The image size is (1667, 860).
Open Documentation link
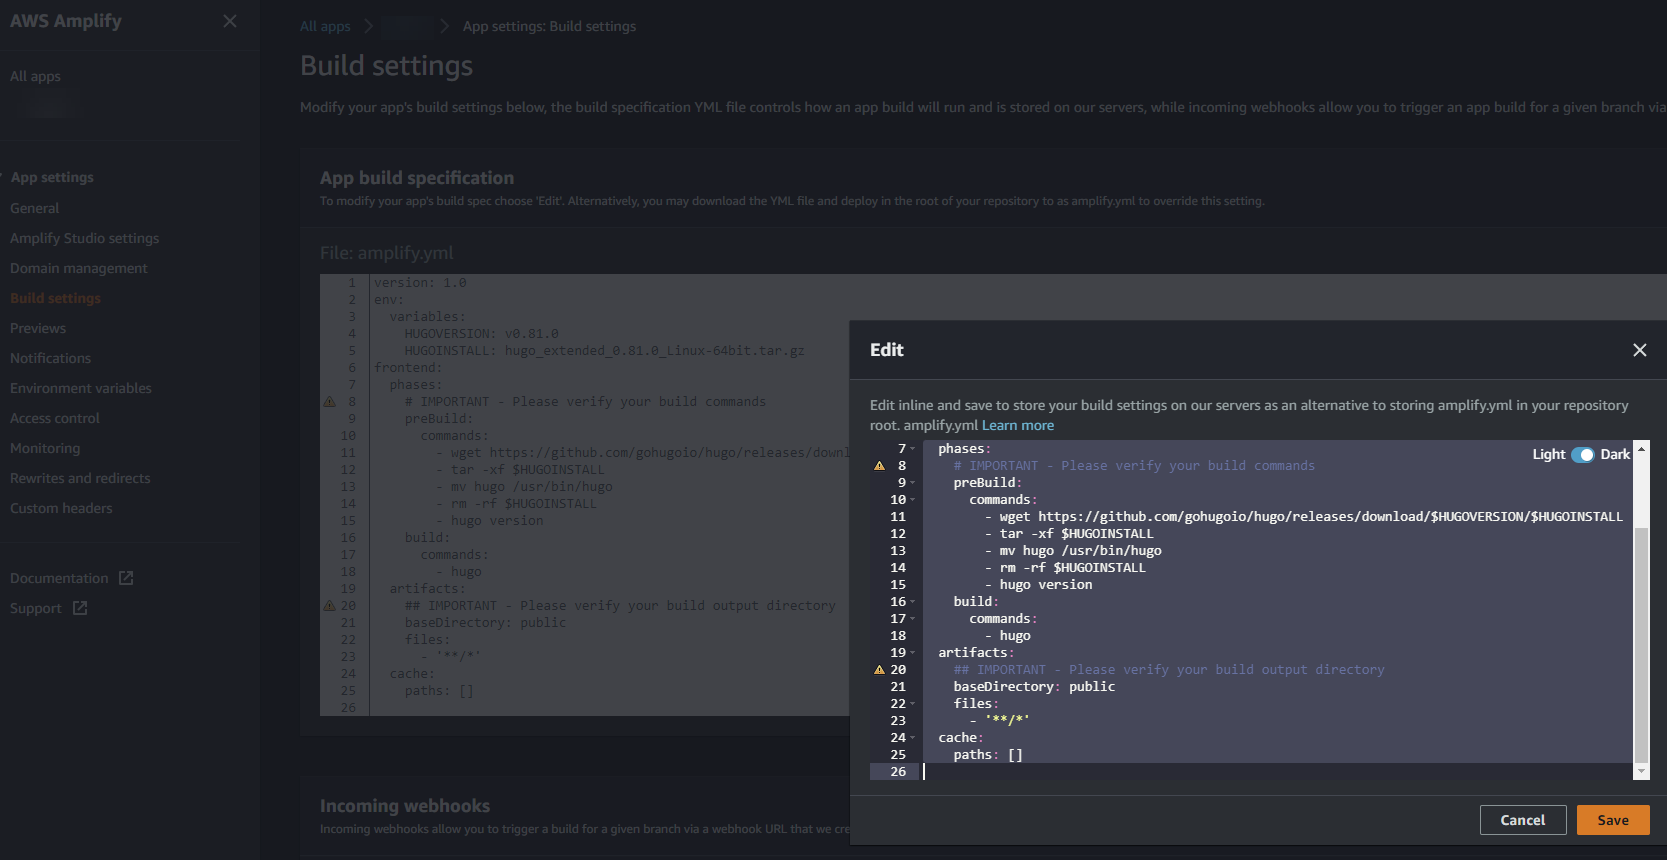59,578
